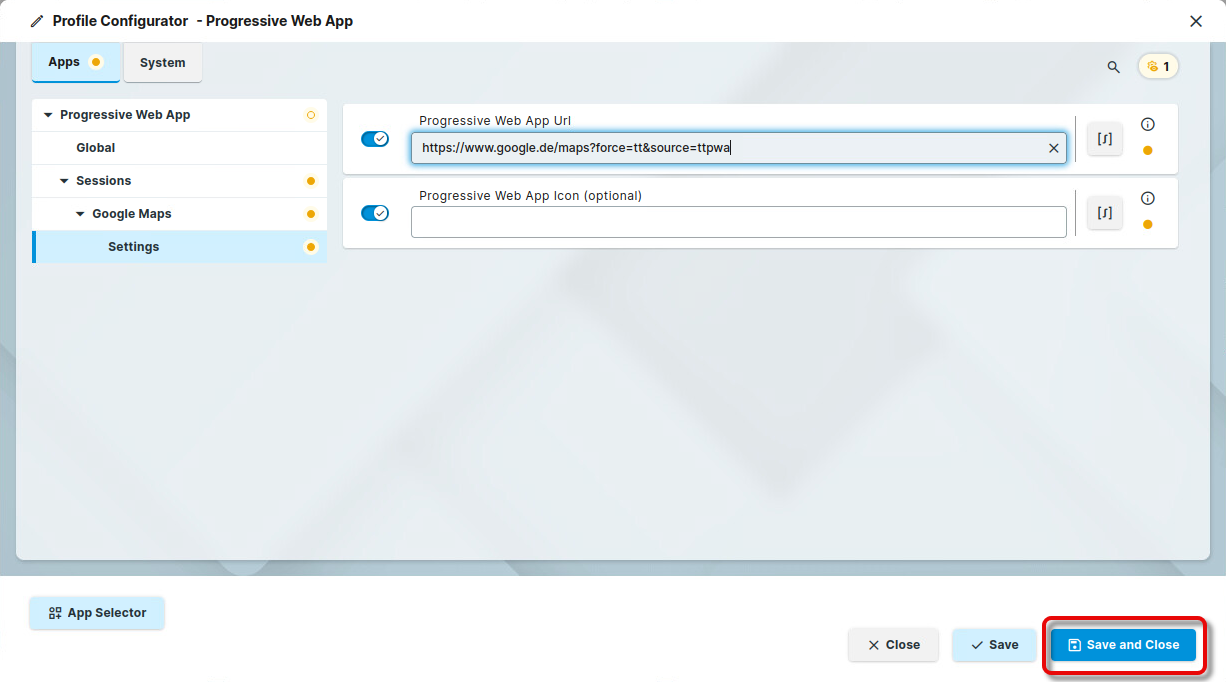Switch to the System tab
The image size is (1226, 682).
click(162, 63)
